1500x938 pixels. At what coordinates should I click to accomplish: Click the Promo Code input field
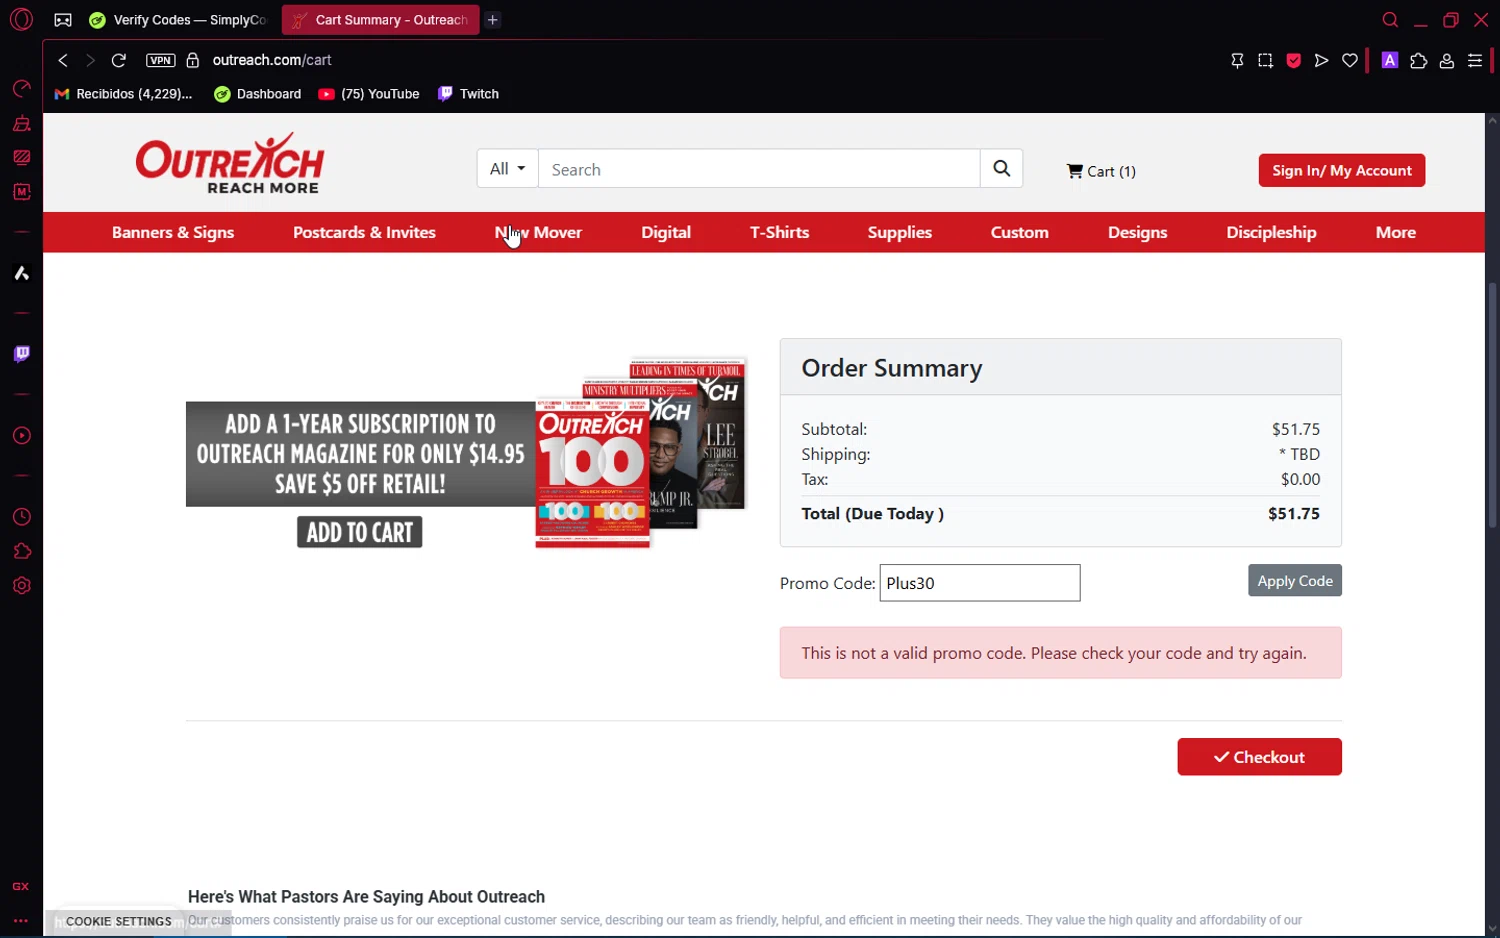979,583
